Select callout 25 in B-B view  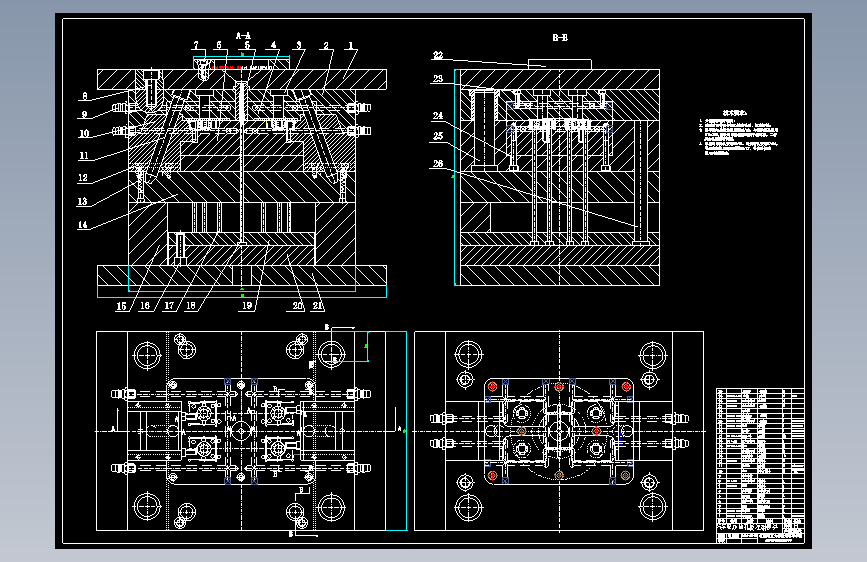438,136
